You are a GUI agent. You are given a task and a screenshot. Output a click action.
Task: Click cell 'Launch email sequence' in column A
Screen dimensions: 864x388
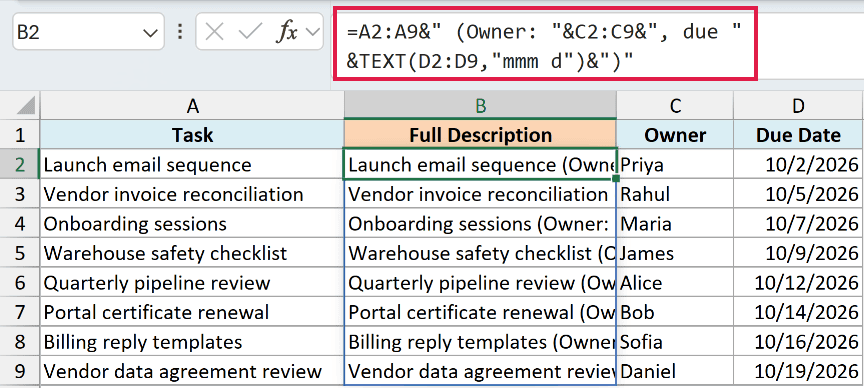pos(192,164)
